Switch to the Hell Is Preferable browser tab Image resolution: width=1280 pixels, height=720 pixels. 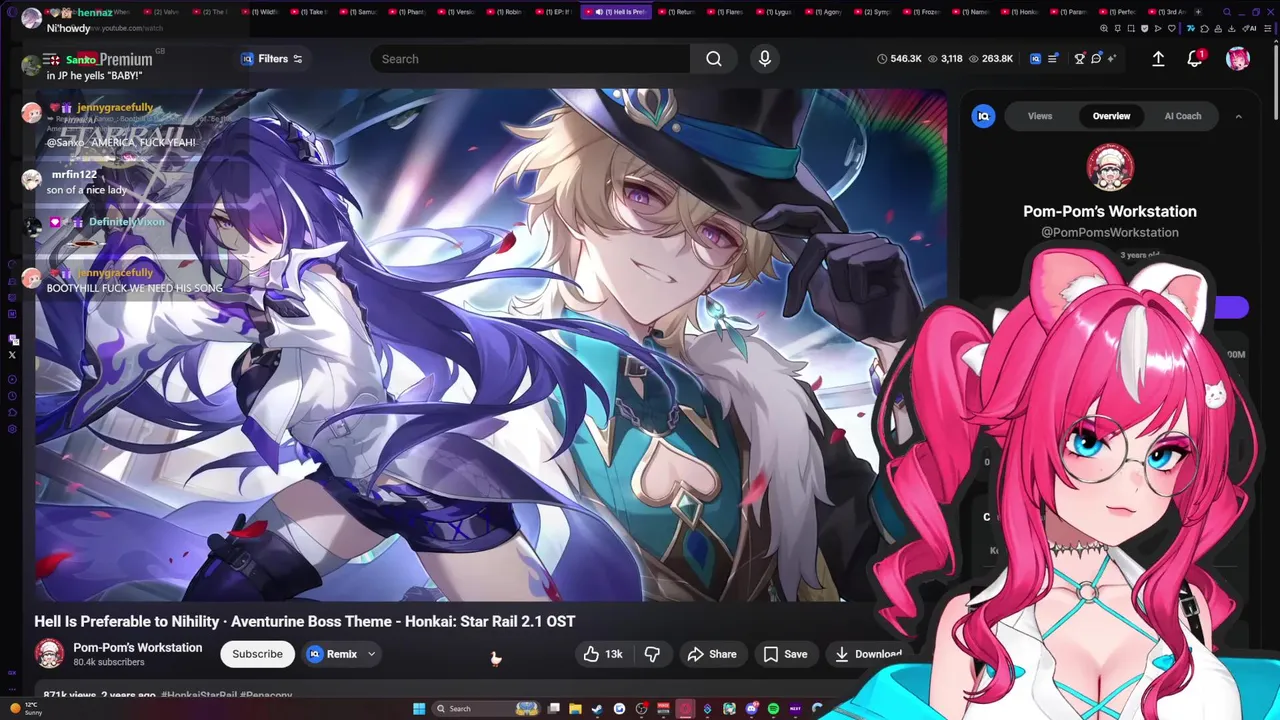[x=615, y=12]
